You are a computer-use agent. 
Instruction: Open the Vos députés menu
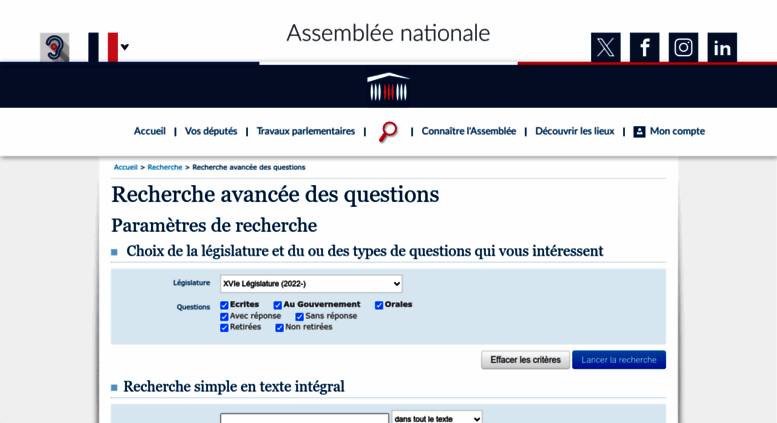[x=211, y=131]
